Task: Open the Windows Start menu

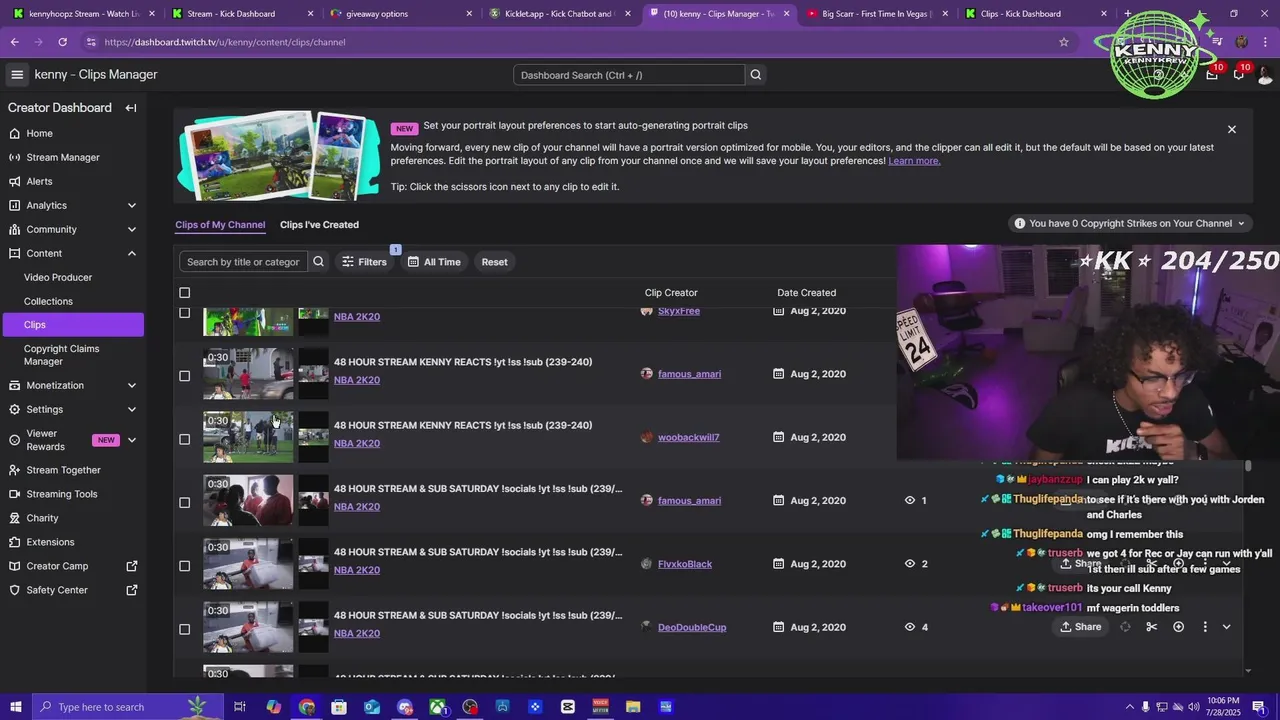Action: tap(15, 707)
